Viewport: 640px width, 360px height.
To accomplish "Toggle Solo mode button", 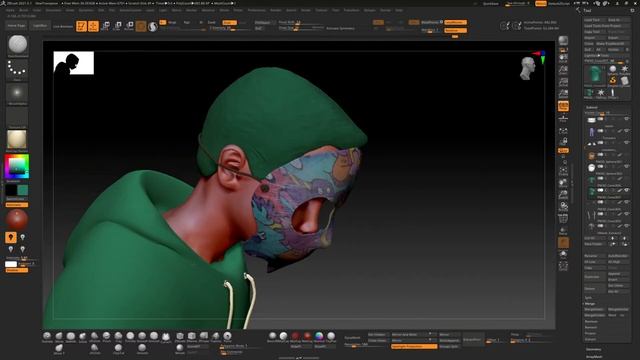I will 563,254.
